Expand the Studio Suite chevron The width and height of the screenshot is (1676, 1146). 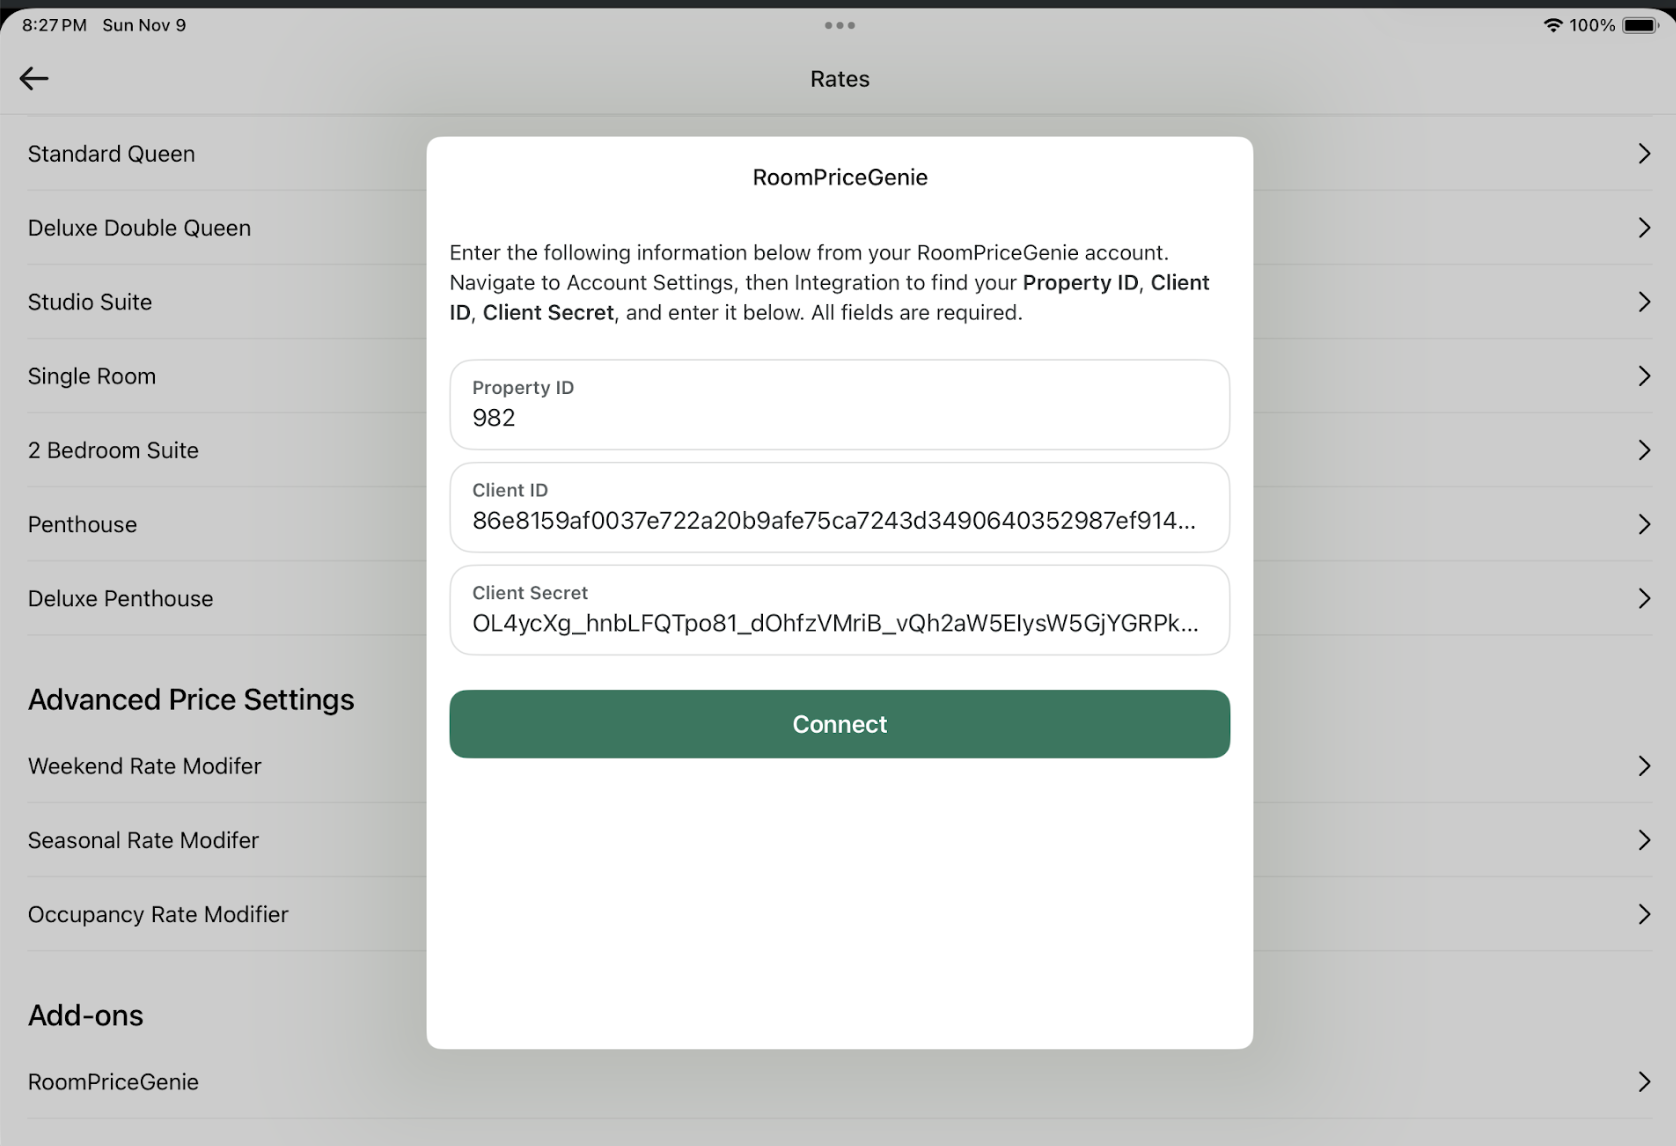[x=1643, y=302]
